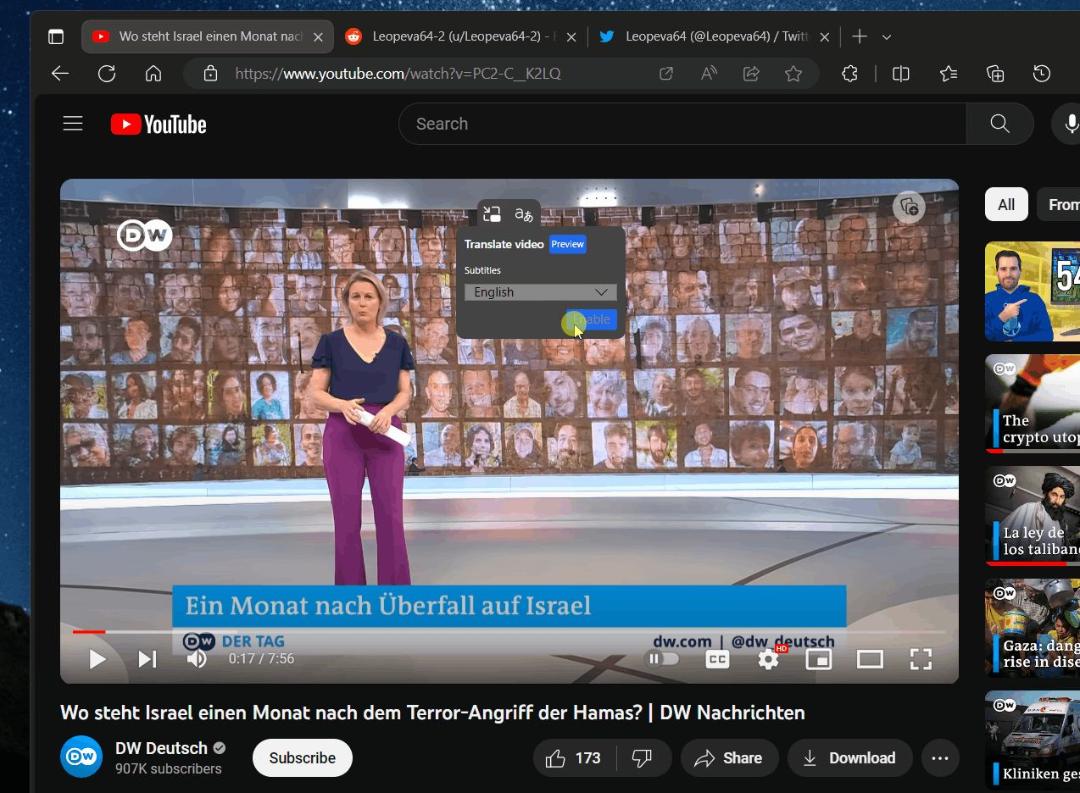Click the YouTube URL address bar
The height and width of the screenshot is (793, 1080).
(397, 74)
